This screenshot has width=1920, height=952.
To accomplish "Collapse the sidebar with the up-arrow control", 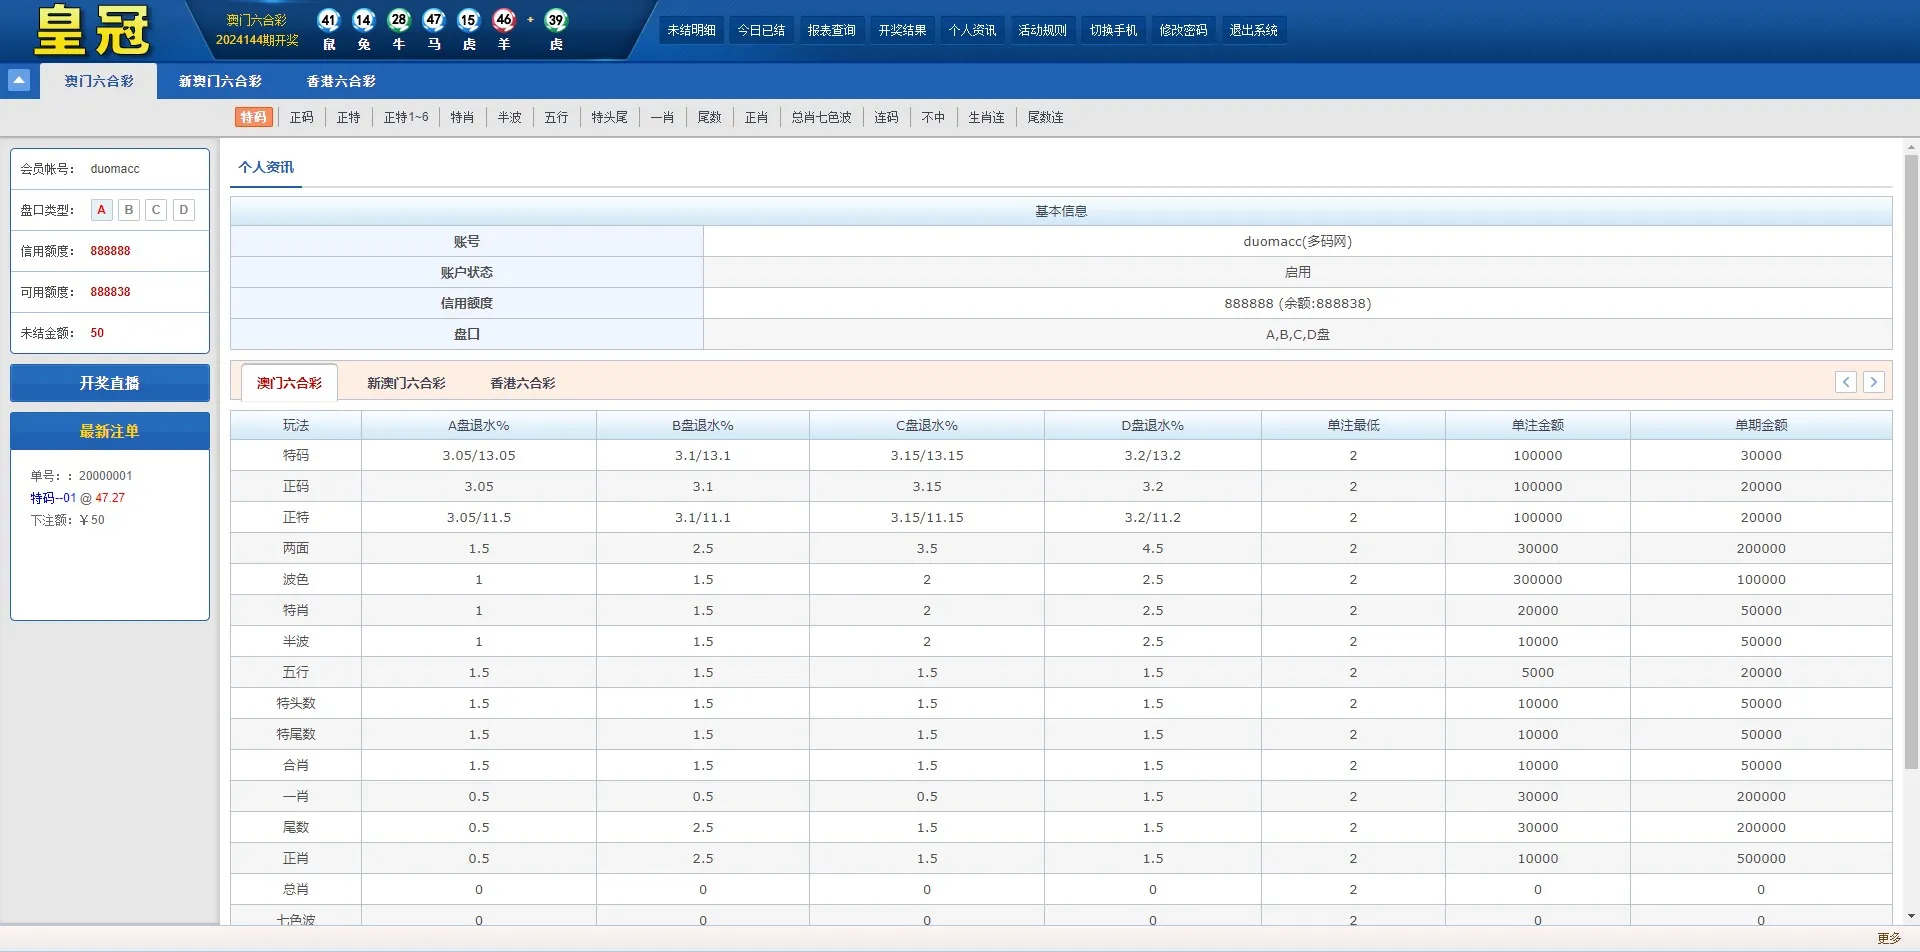I will point(18,79).
